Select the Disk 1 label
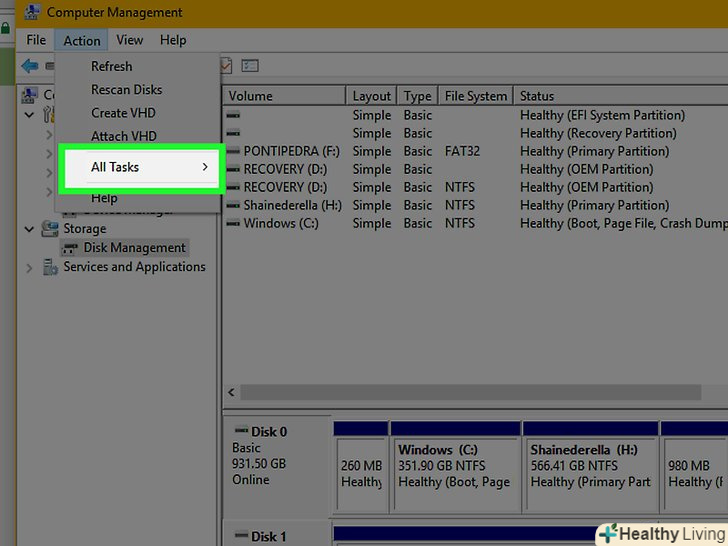The height and width of the screenshot is (546, 728). tap(268, 537)
